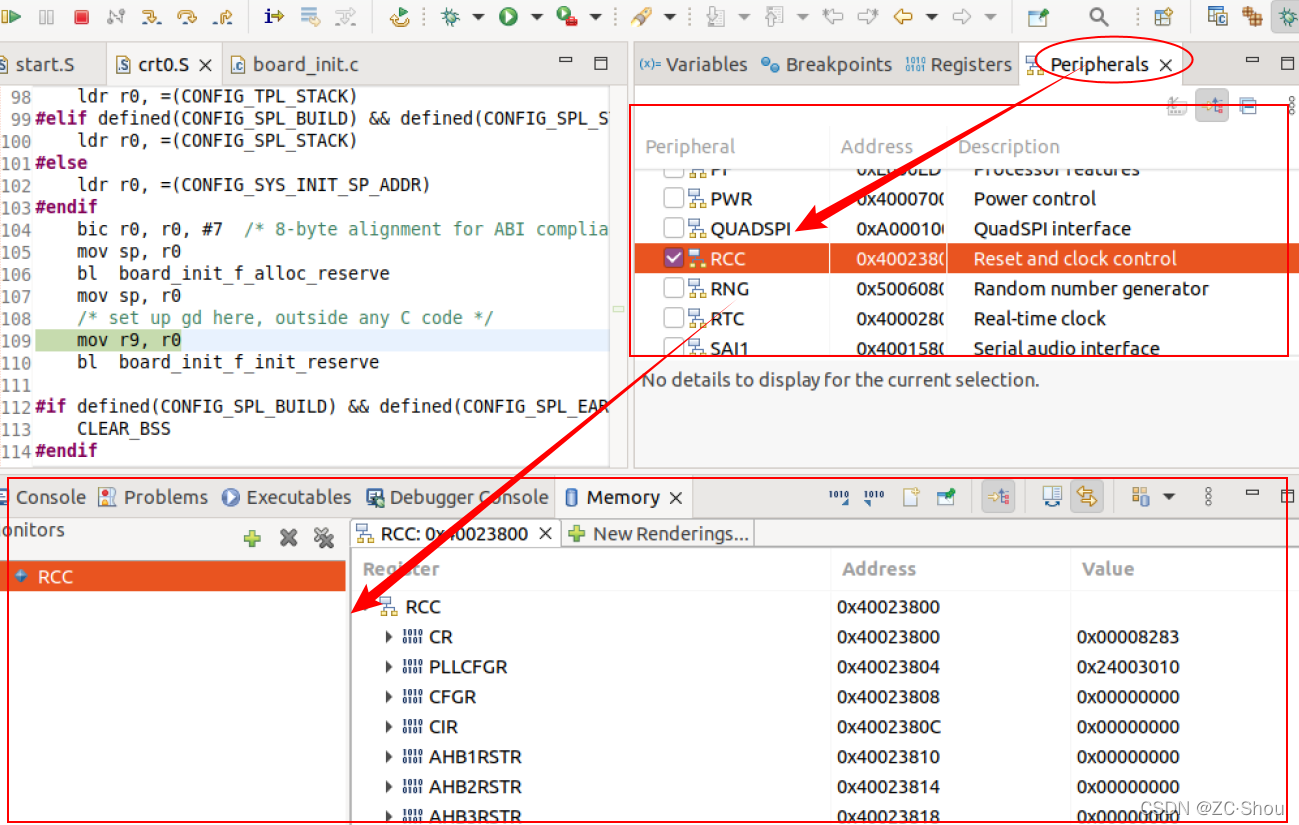
Task: Close the crt0.S editor tab
Action: point(205,65)
